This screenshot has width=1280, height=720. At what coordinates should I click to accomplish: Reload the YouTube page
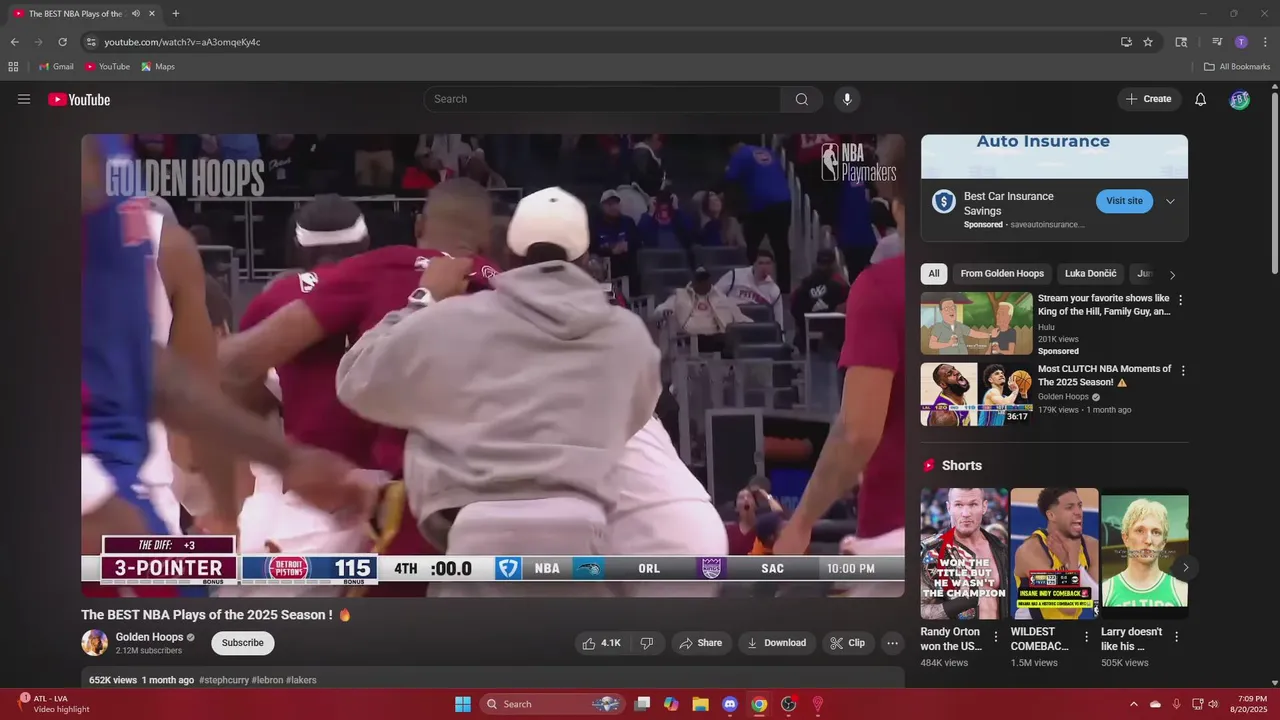tap(62, 42)
